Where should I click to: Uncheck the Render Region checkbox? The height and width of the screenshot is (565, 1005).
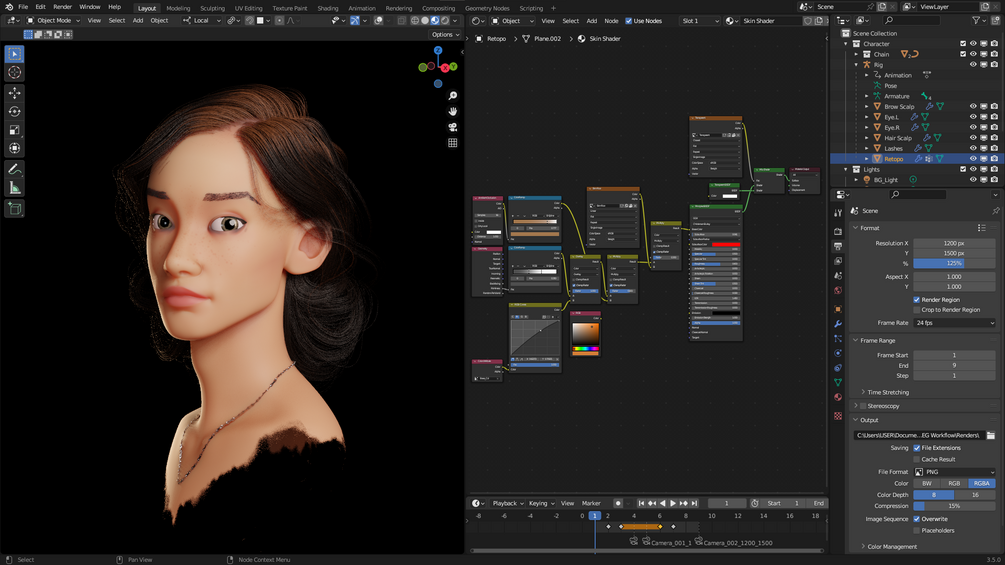click(x=917, y=300)
